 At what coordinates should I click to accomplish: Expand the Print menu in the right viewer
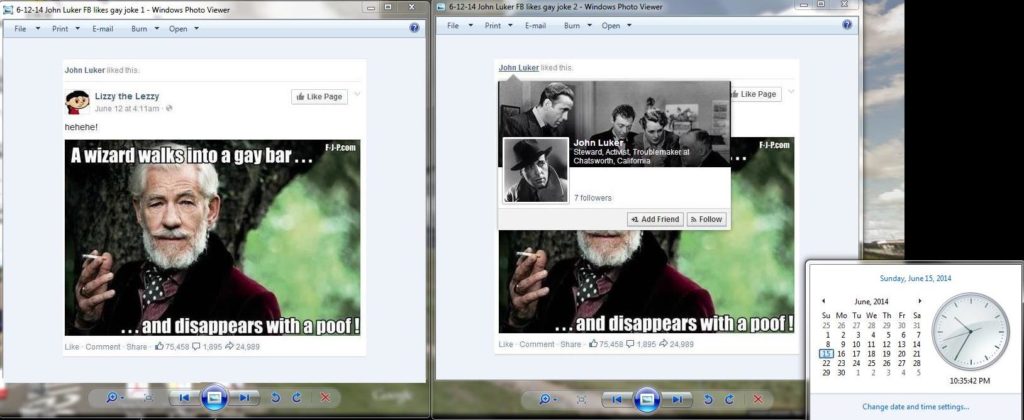[x=497, y=25]
